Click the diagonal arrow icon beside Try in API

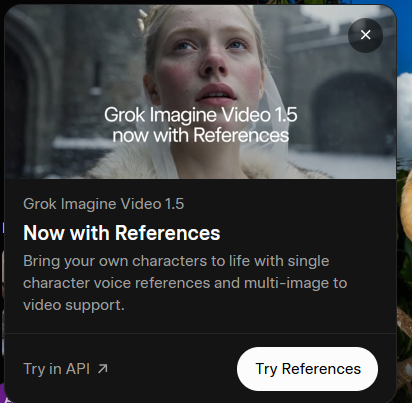pos(103,369)
